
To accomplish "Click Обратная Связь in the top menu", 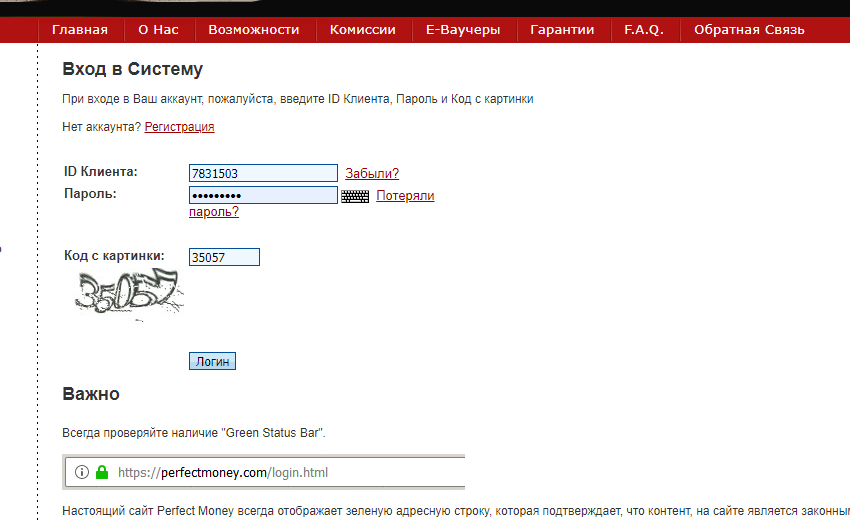I will [749, 30].
